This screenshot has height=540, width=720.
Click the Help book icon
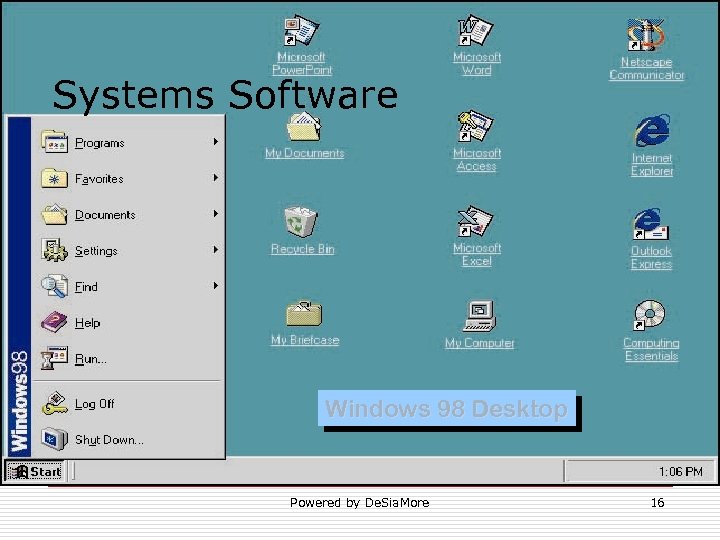(54, 322)
